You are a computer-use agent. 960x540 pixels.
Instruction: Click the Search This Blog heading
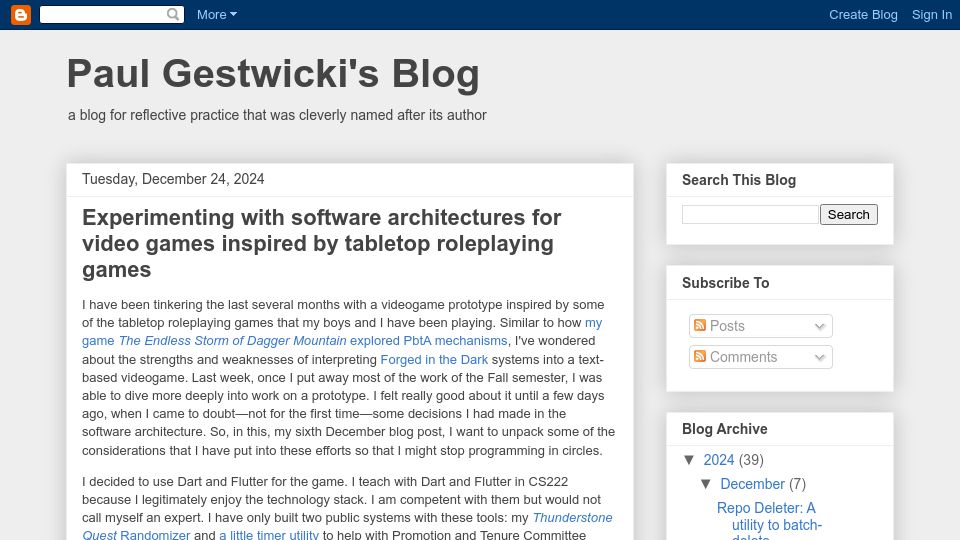click(x=739, y=180)
